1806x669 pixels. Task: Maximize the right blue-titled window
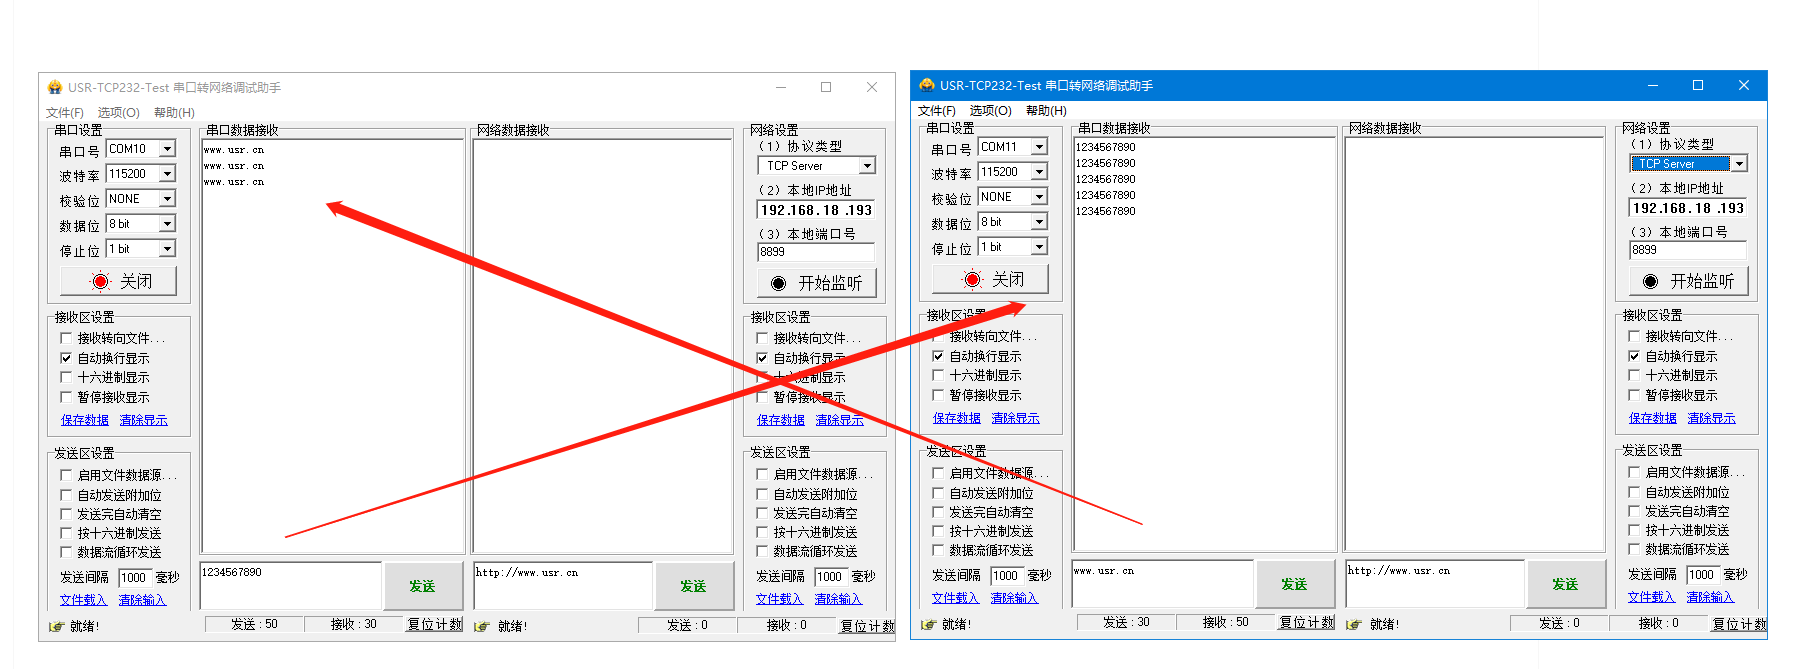coord(1697,86)
